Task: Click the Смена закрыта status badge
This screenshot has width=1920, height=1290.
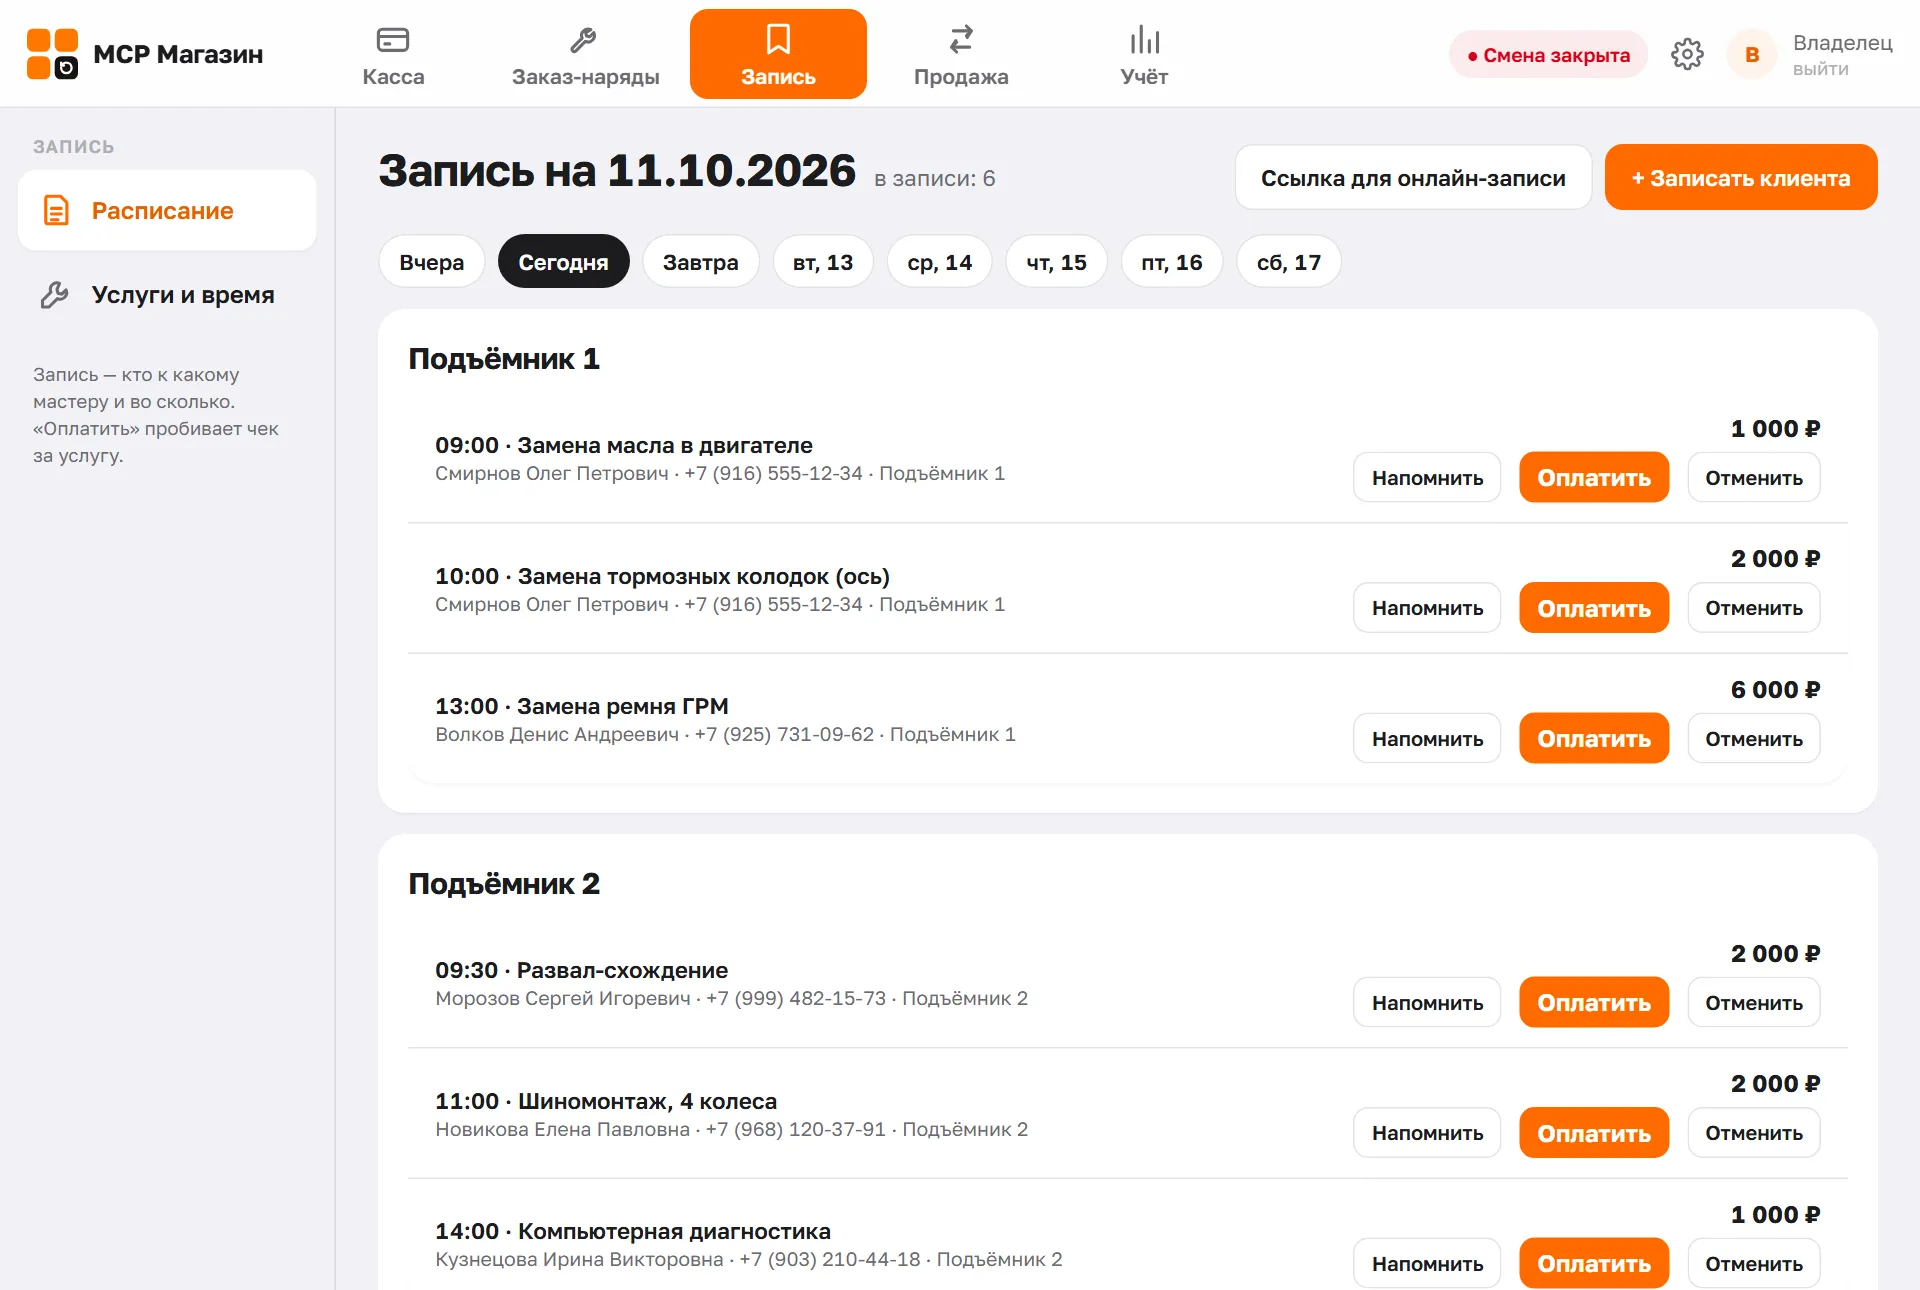Action: (1548, 55)
